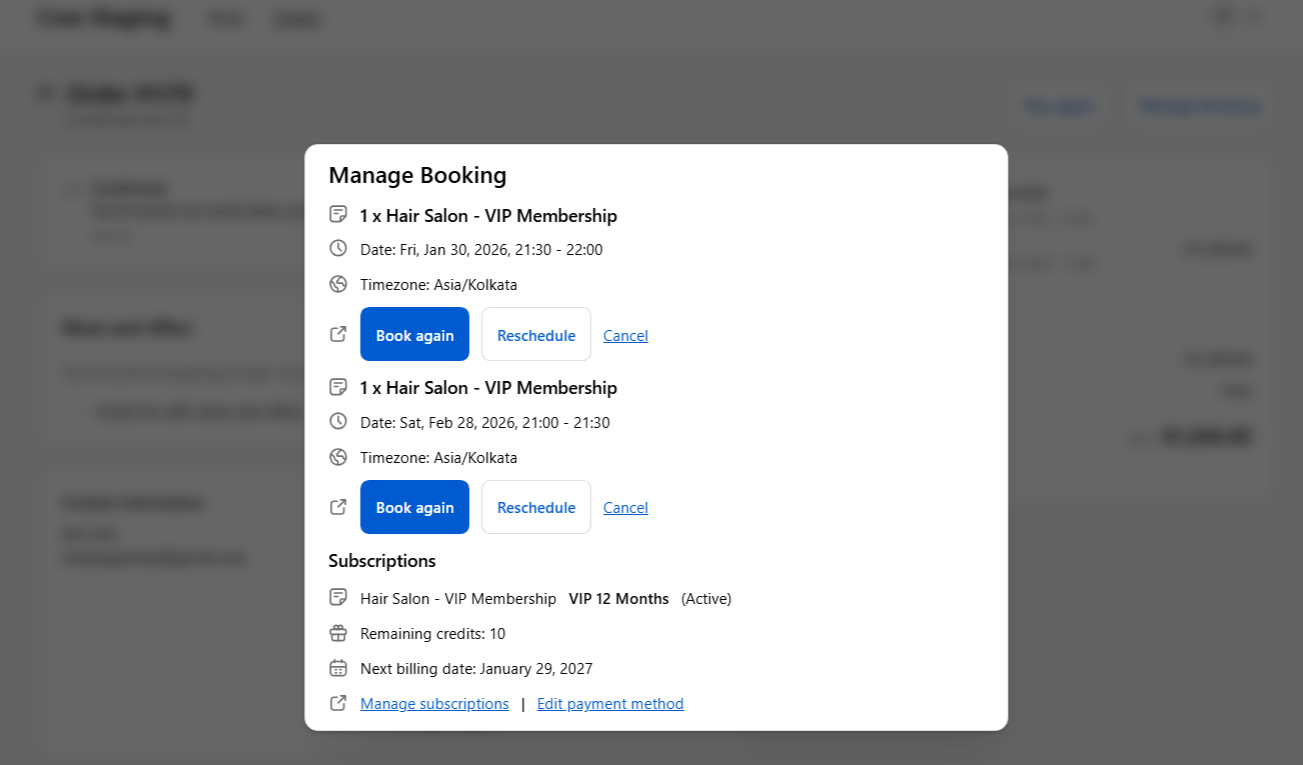The height and width of the screenshot is (765, 1303).
Task: Open the Manage subscriptions link
Action: click(434, 704)
